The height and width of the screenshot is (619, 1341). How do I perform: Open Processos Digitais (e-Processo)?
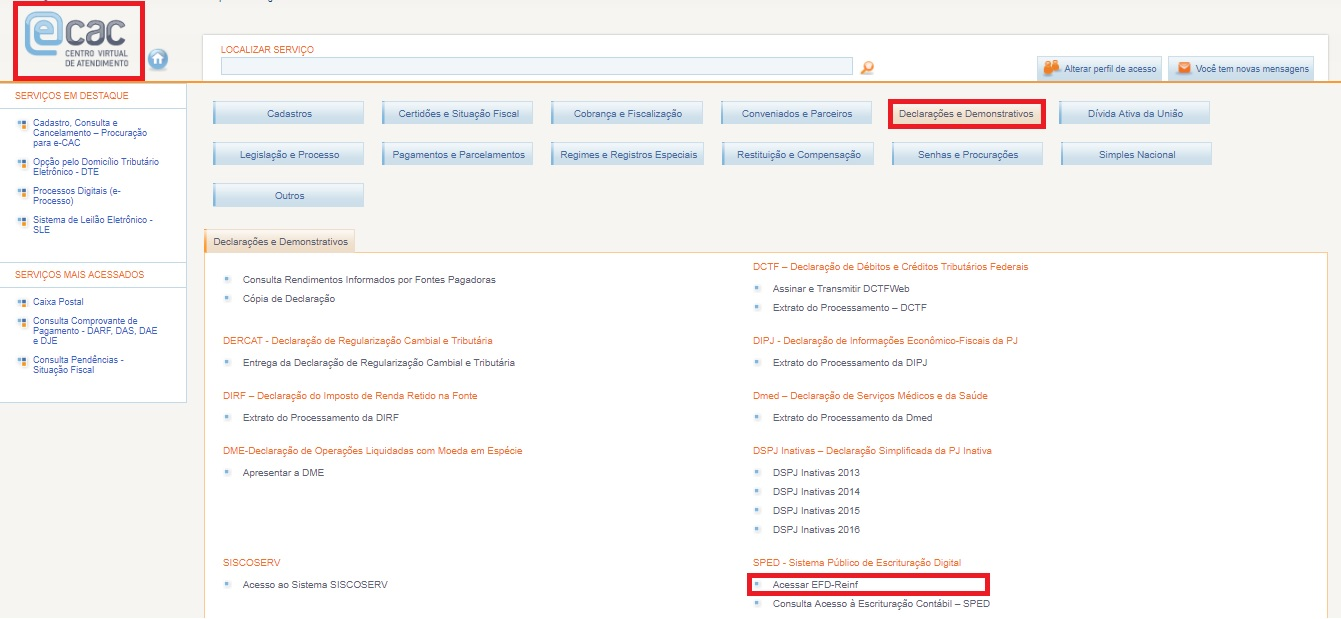point(77,195)
